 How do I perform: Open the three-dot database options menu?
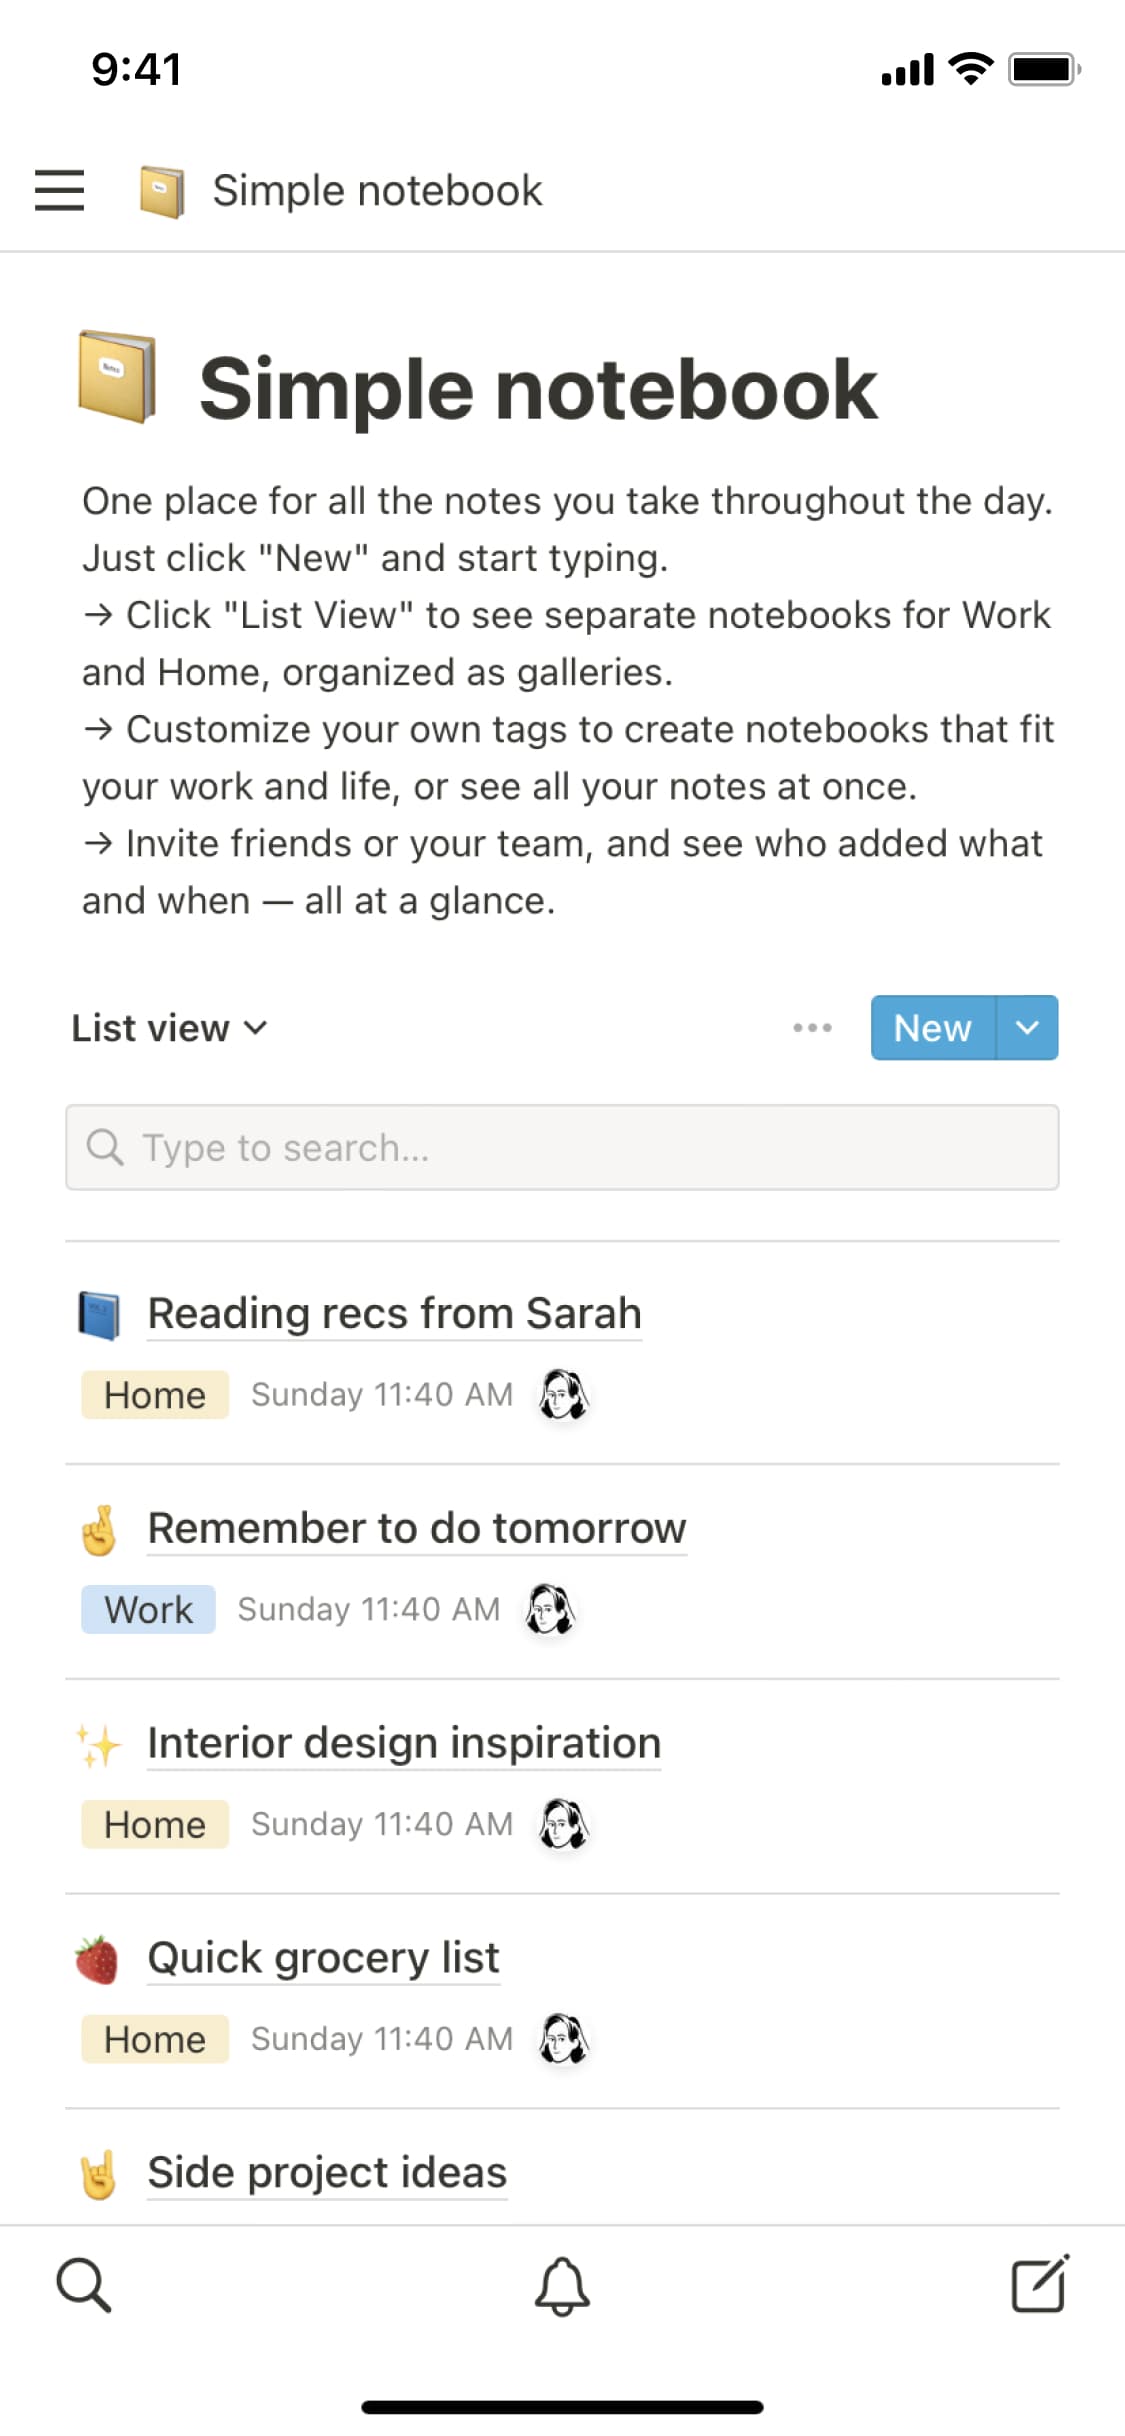point(812,1027)
